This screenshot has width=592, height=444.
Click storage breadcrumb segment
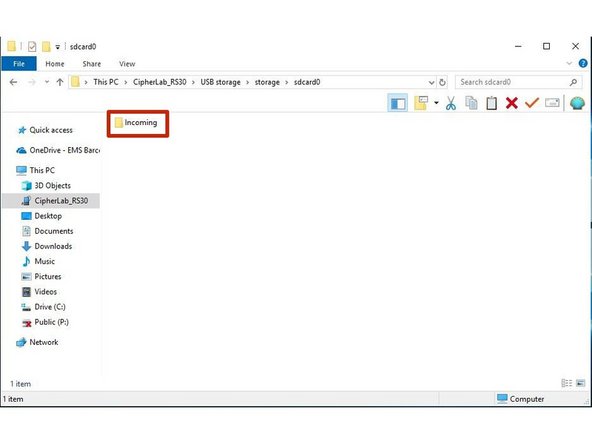[x=267, y=82]
